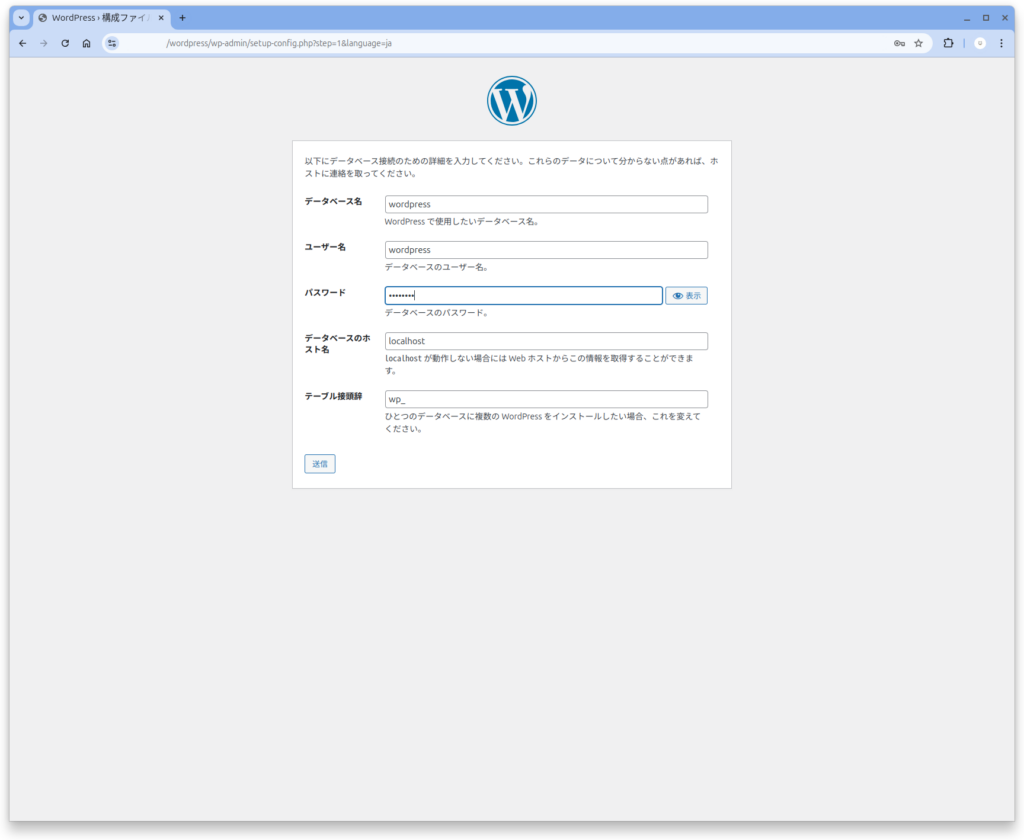Open the Extensions puzzle icon
This screenshot has width=1024, height=840.
click(x=948, y=43)
